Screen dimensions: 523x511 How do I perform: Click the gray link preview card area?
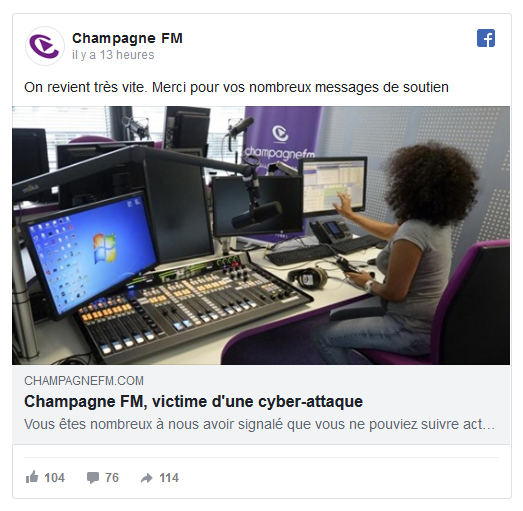(261, 404)
